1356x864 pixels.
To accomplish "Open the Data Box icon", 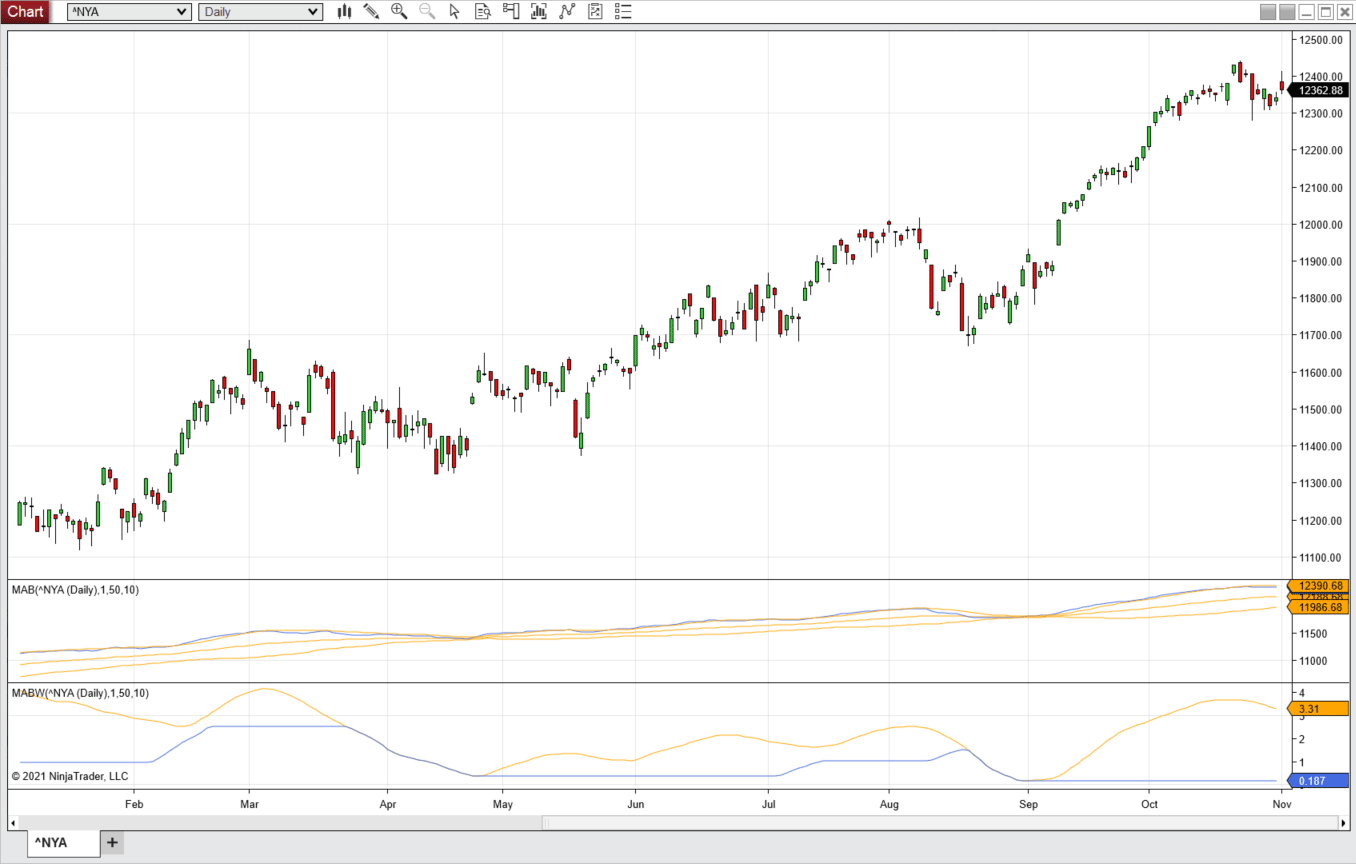I will point(483,11).
